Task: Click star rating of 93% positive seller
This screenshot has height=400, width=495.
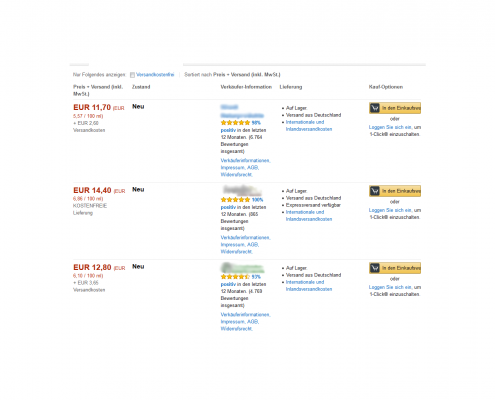Action: [235, 277]
